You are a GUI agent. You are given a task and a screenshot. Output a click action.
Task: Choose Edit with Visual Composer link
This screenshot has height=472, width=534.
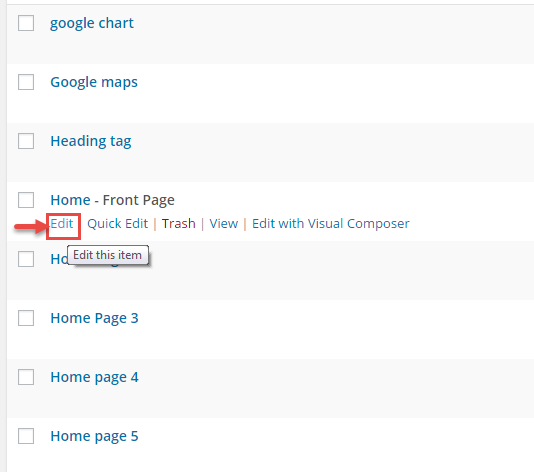click(x=331, y=224)
